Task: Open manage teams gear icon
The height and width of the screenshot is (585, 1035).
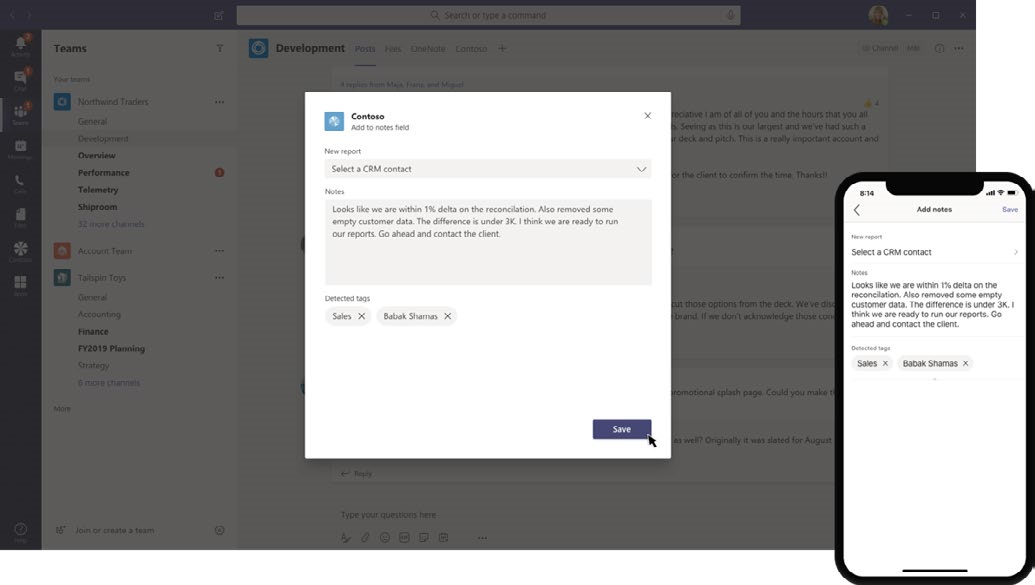Action: [220, 530]
